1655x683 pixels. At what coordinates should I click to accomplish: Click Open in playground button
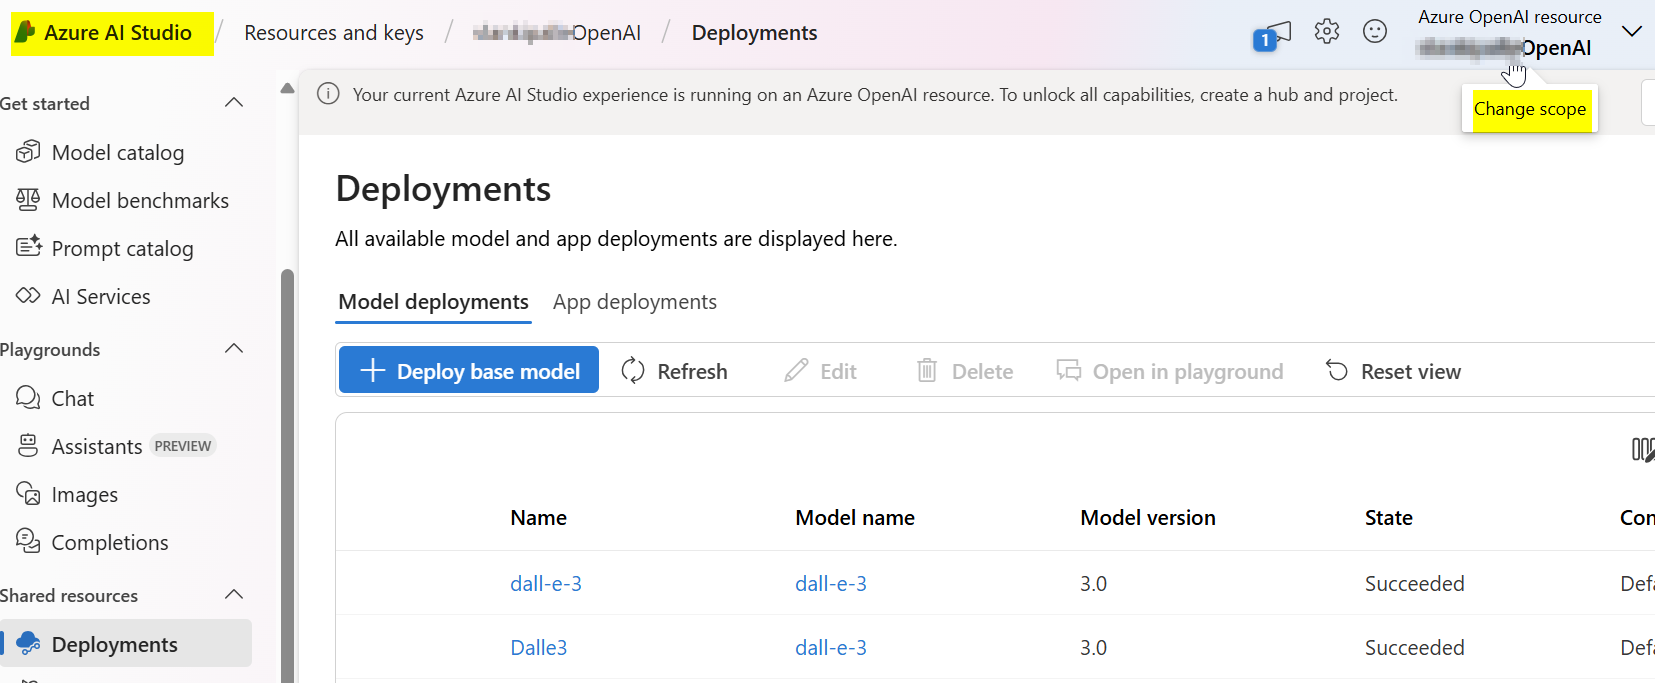1170,371
